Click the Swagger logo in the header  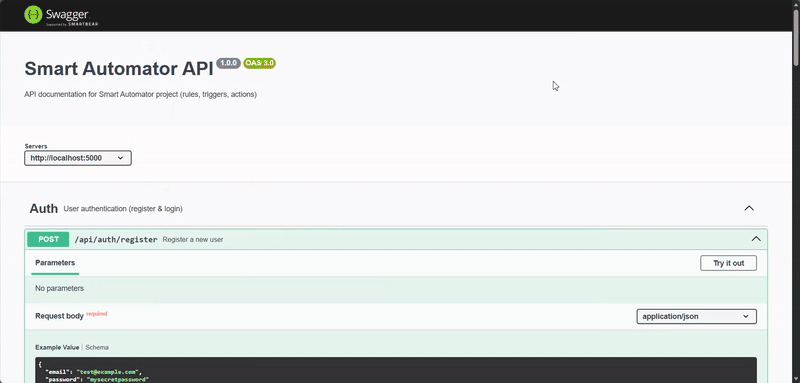pos(61,15)
